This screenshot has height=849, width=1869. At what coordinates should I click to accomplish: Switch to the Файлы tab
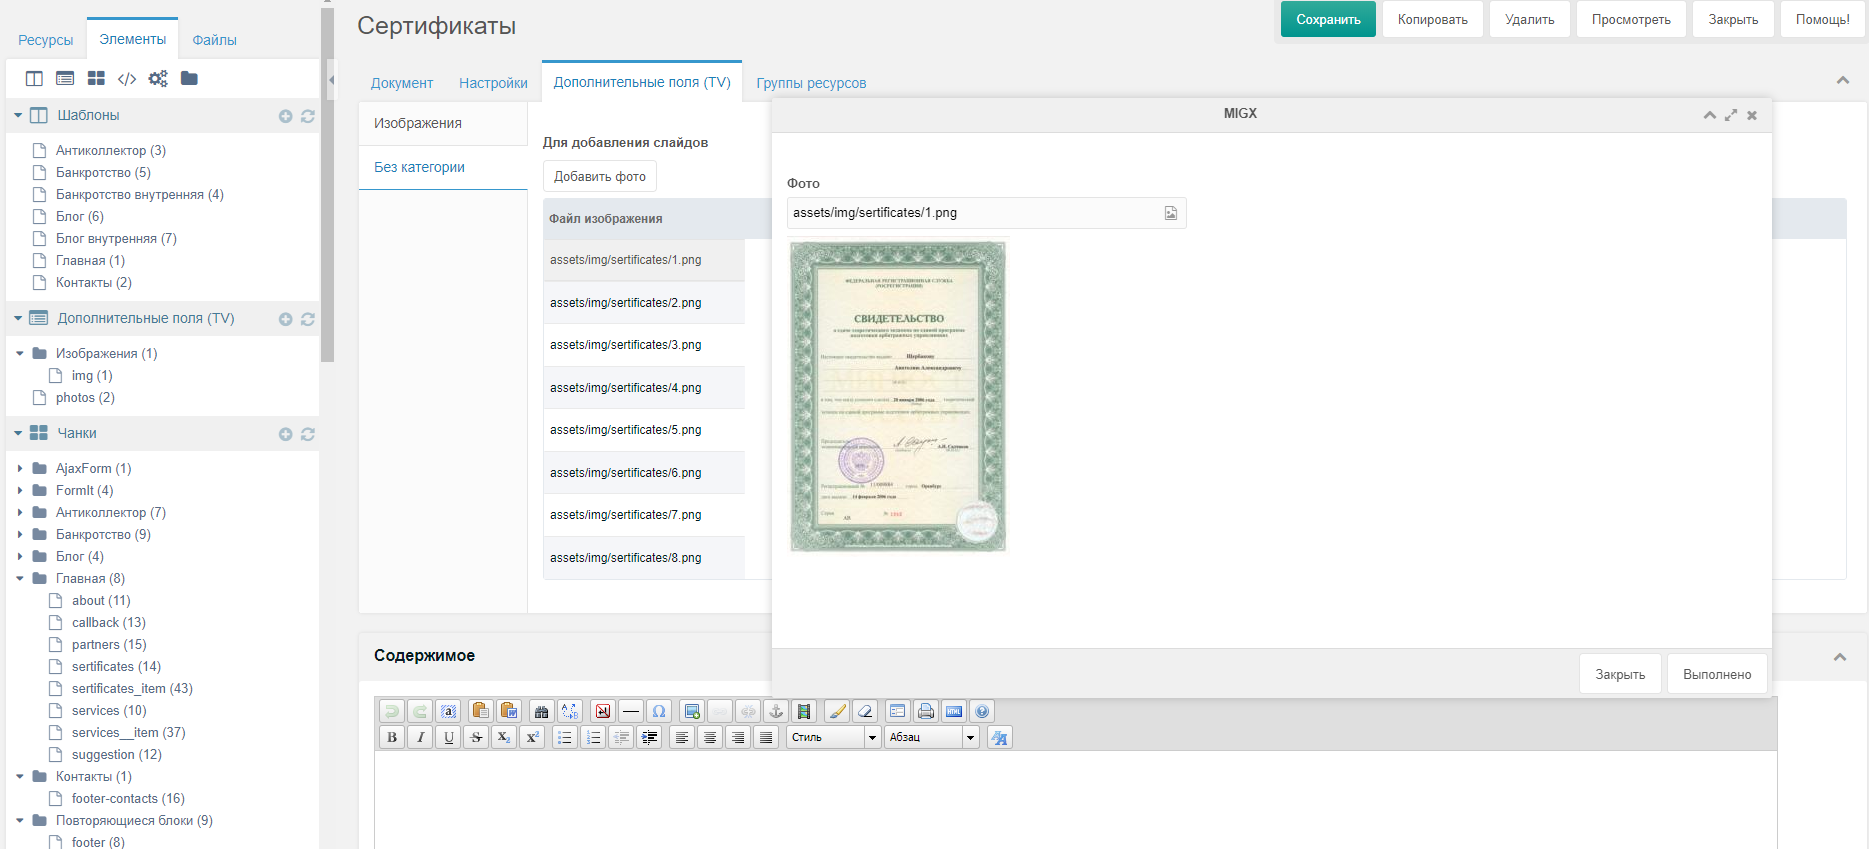214,40
